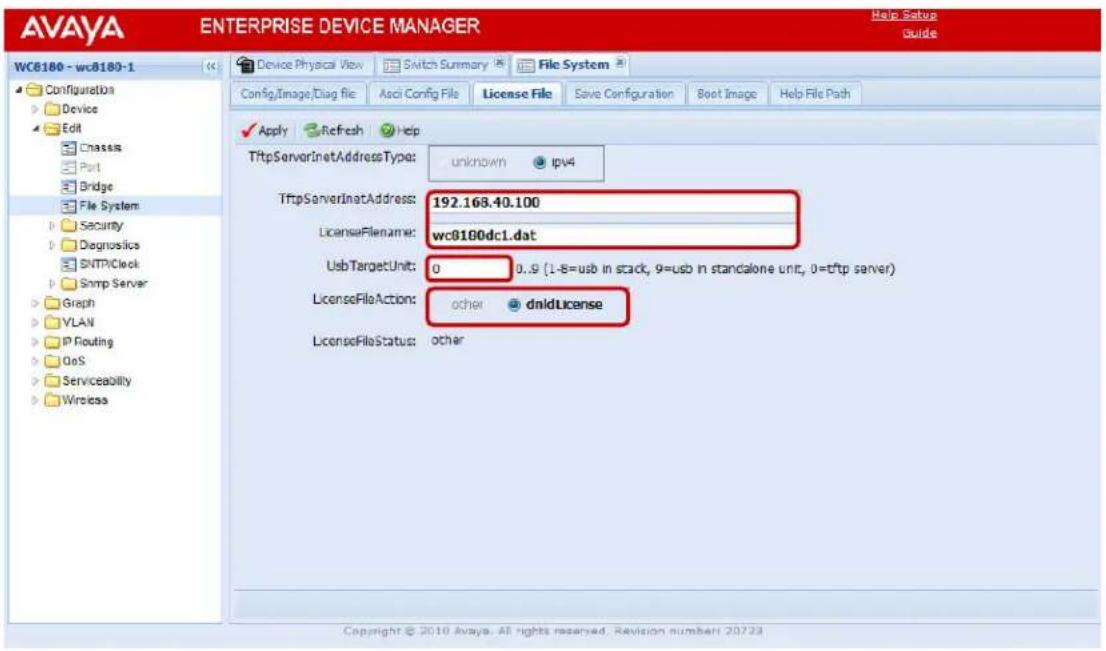Expand the Serviceability node arrow
The image size is (1106, 651).
[x=35, y=381]
